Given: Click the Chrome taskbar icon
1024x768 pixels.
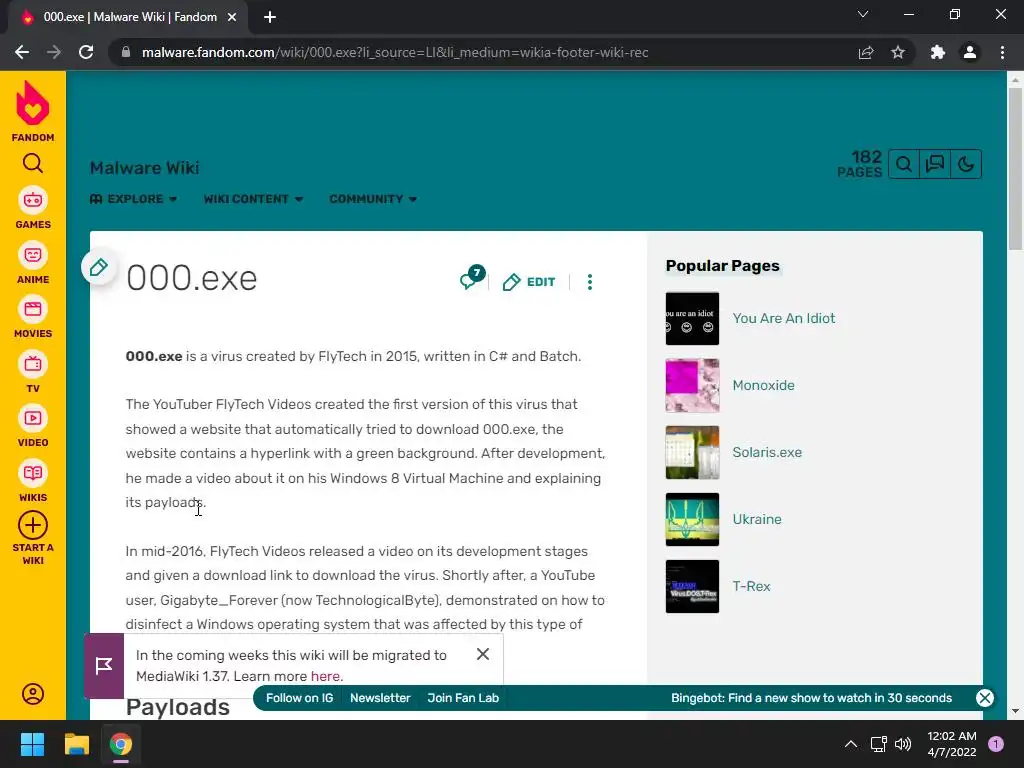Looking at the screenshot, I should [x=120, y=744].
